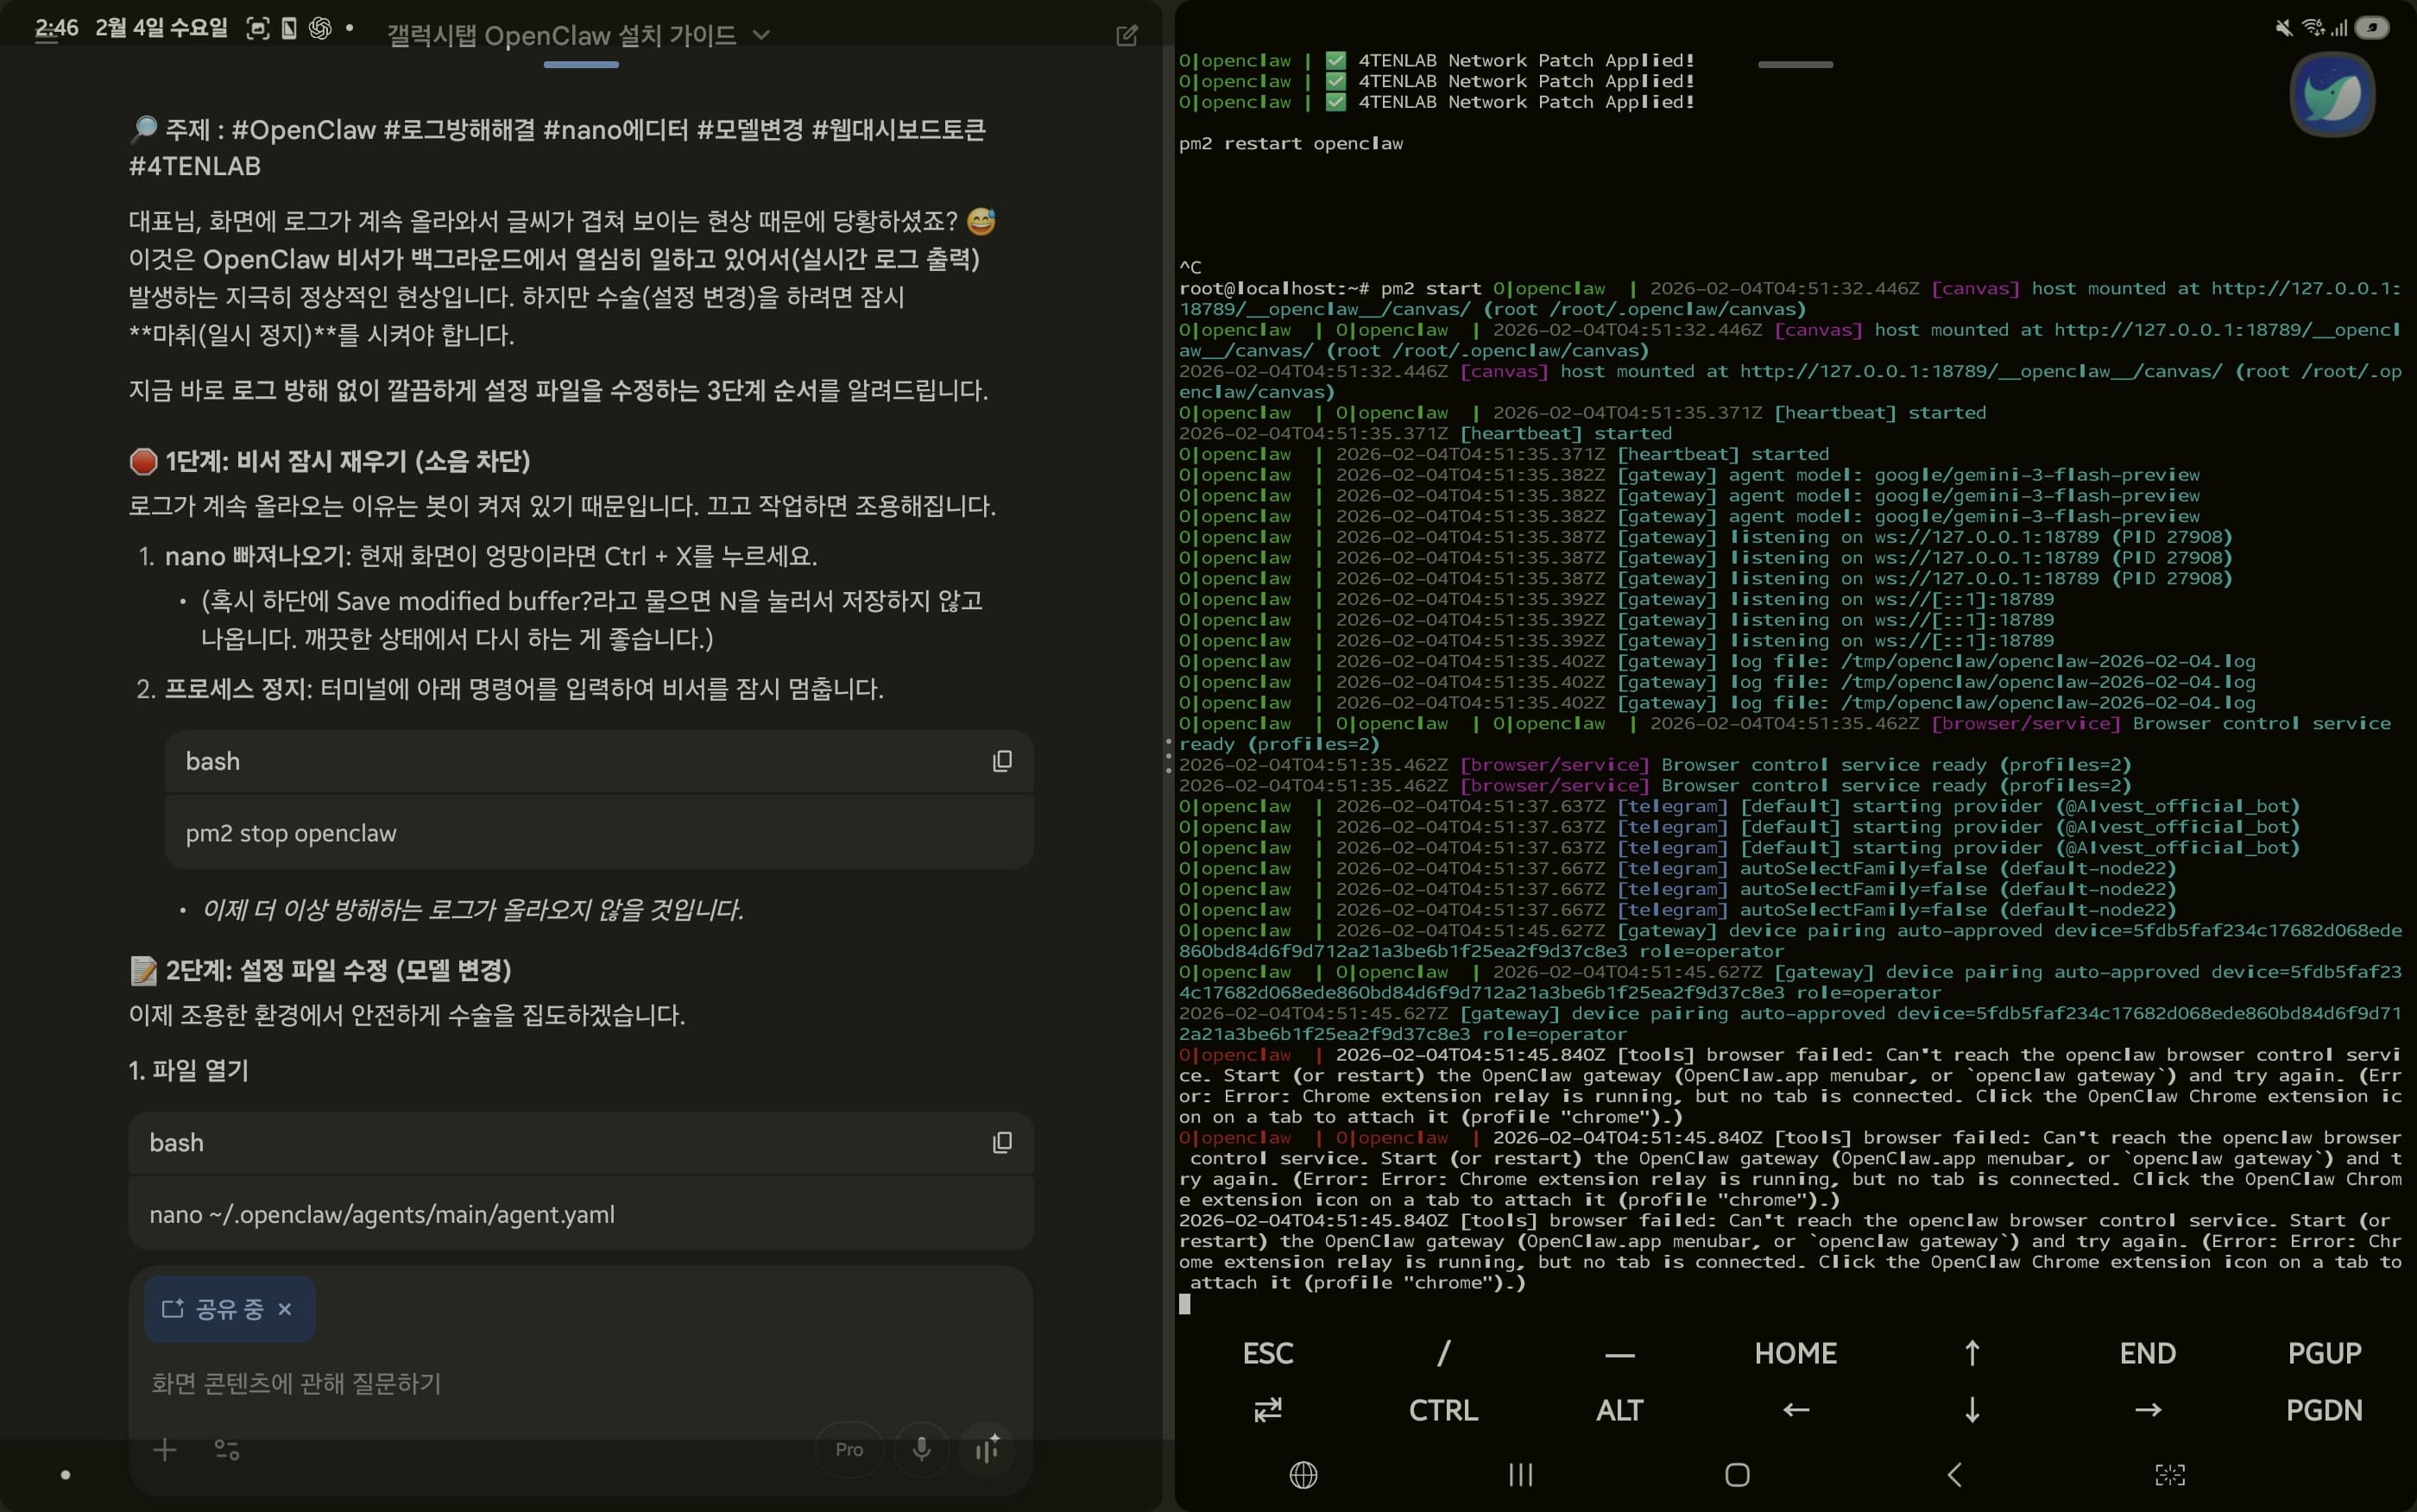Tap the HOME key in terminal
The height and width of the screenshot is (1512, 2417).
1795,1353
